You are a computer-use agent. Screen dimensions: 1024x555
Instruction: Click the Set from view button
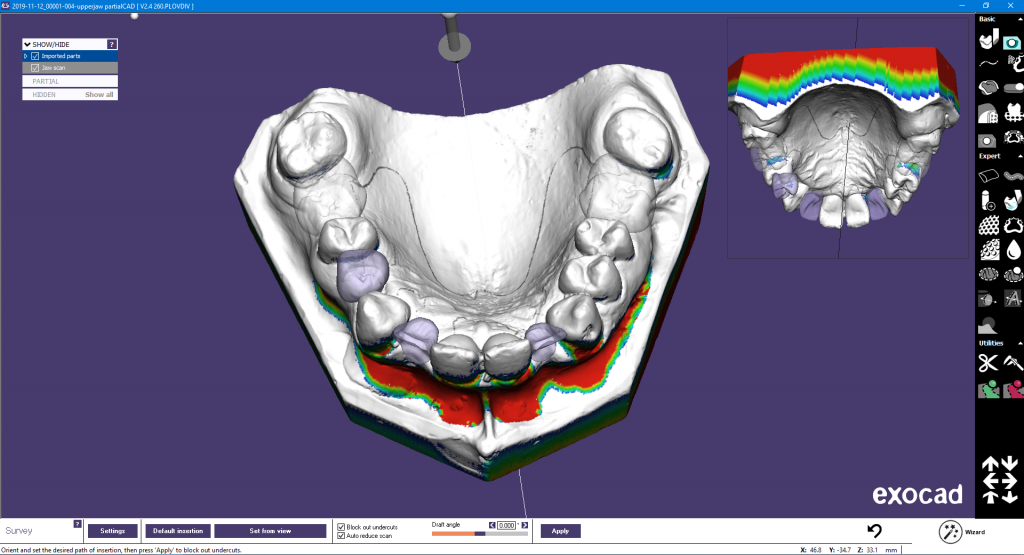(270, 531)
